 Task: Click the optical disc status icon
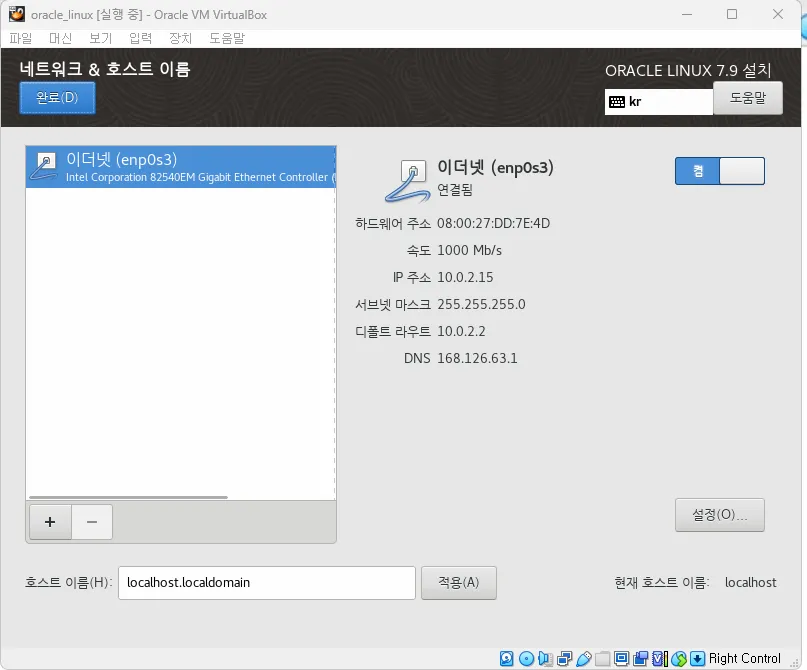tap(526, 658)
